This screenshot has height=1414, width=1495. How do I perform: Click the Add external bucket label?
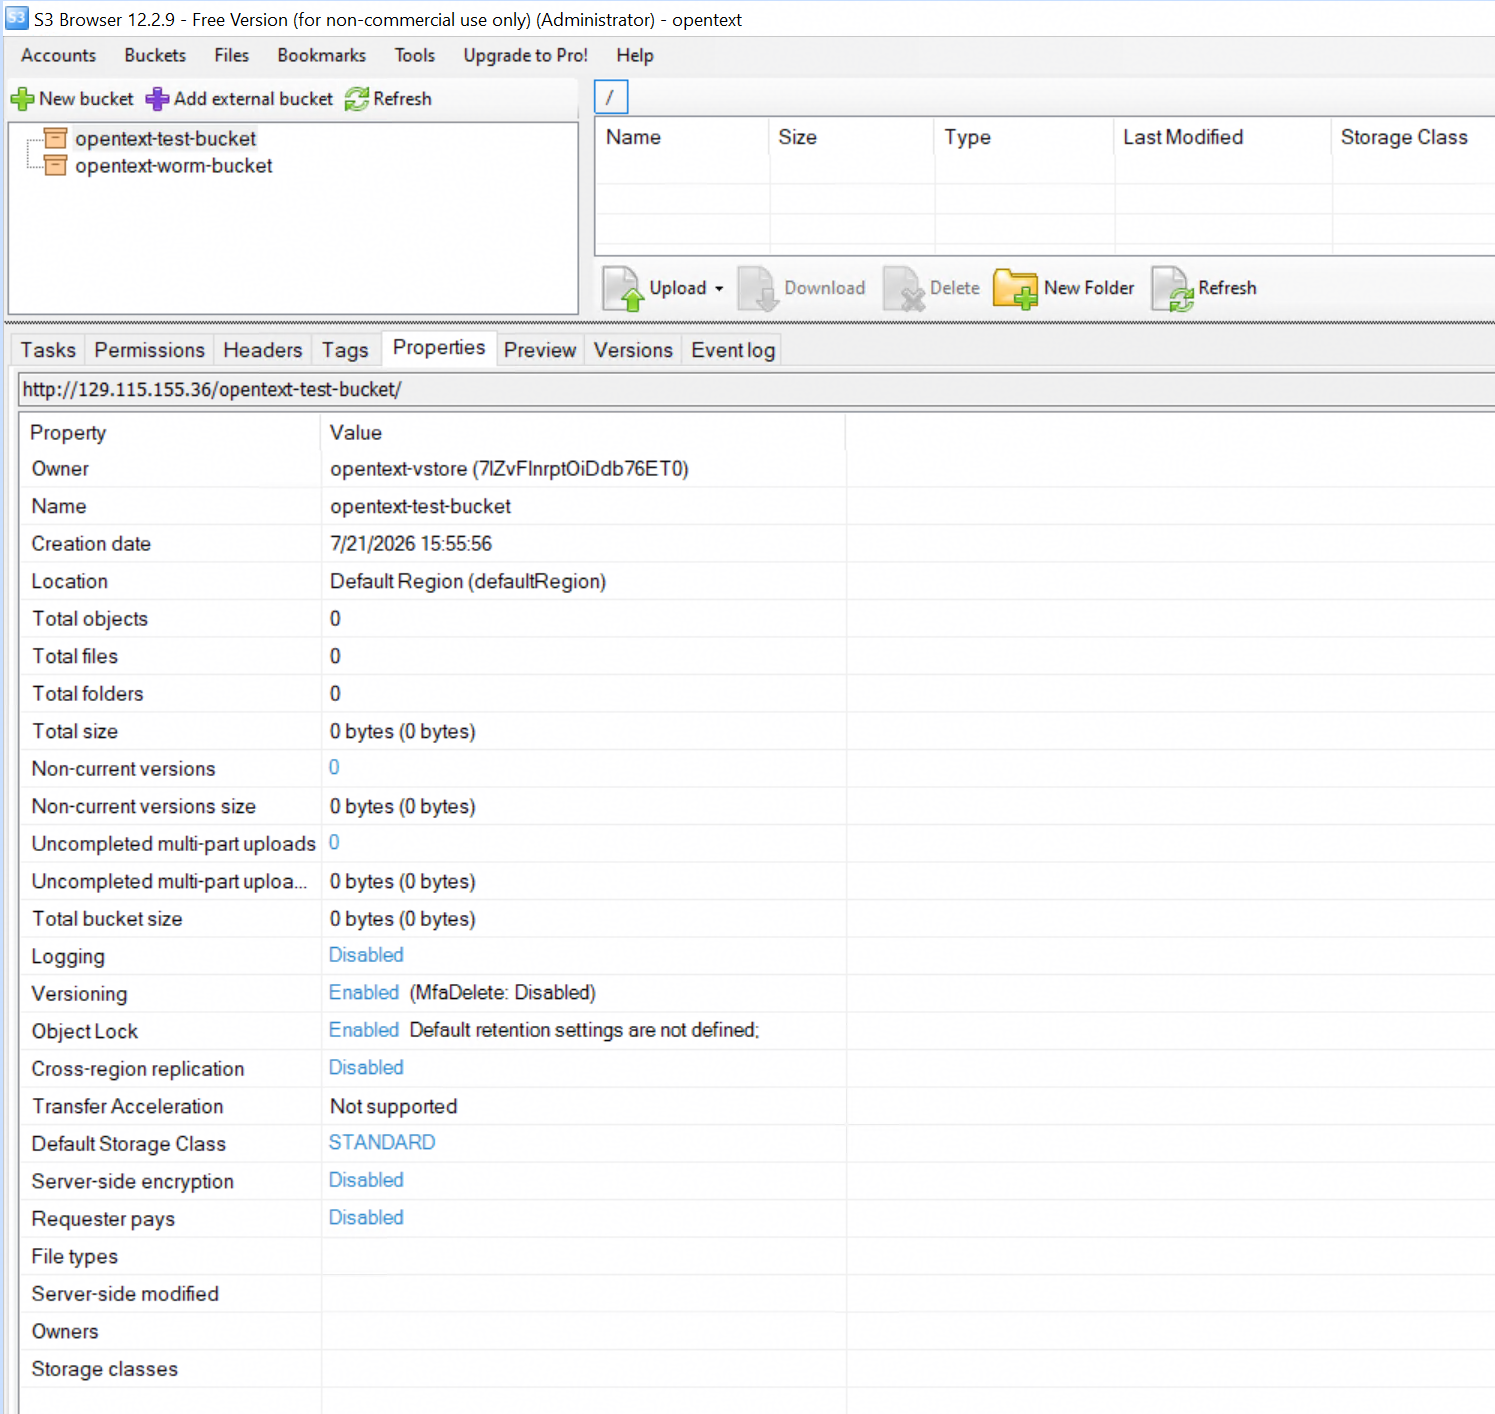(253, 99)
